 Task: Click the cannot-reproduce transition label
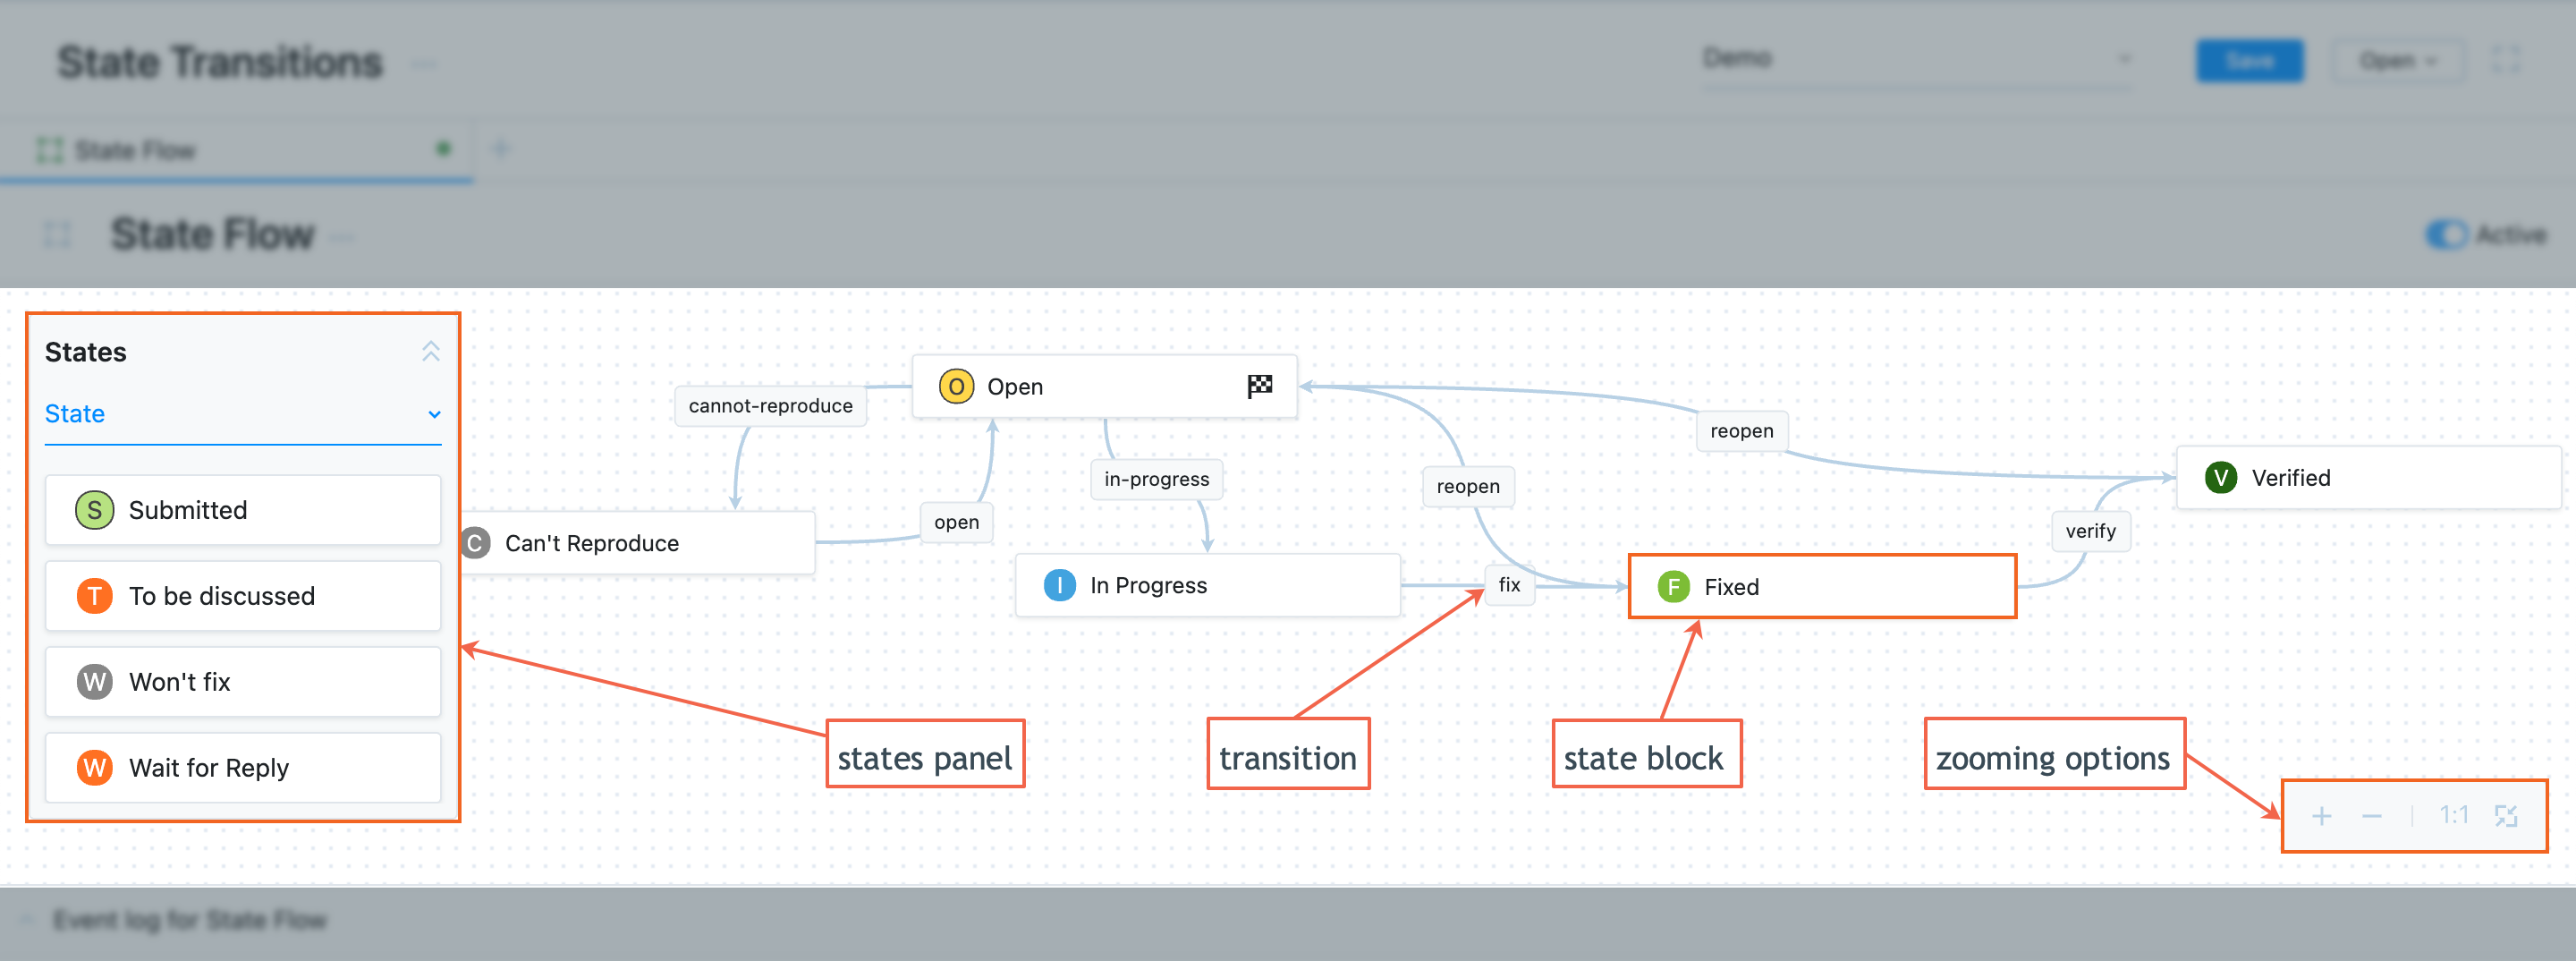pyautogui.click(x=770, y=406)
